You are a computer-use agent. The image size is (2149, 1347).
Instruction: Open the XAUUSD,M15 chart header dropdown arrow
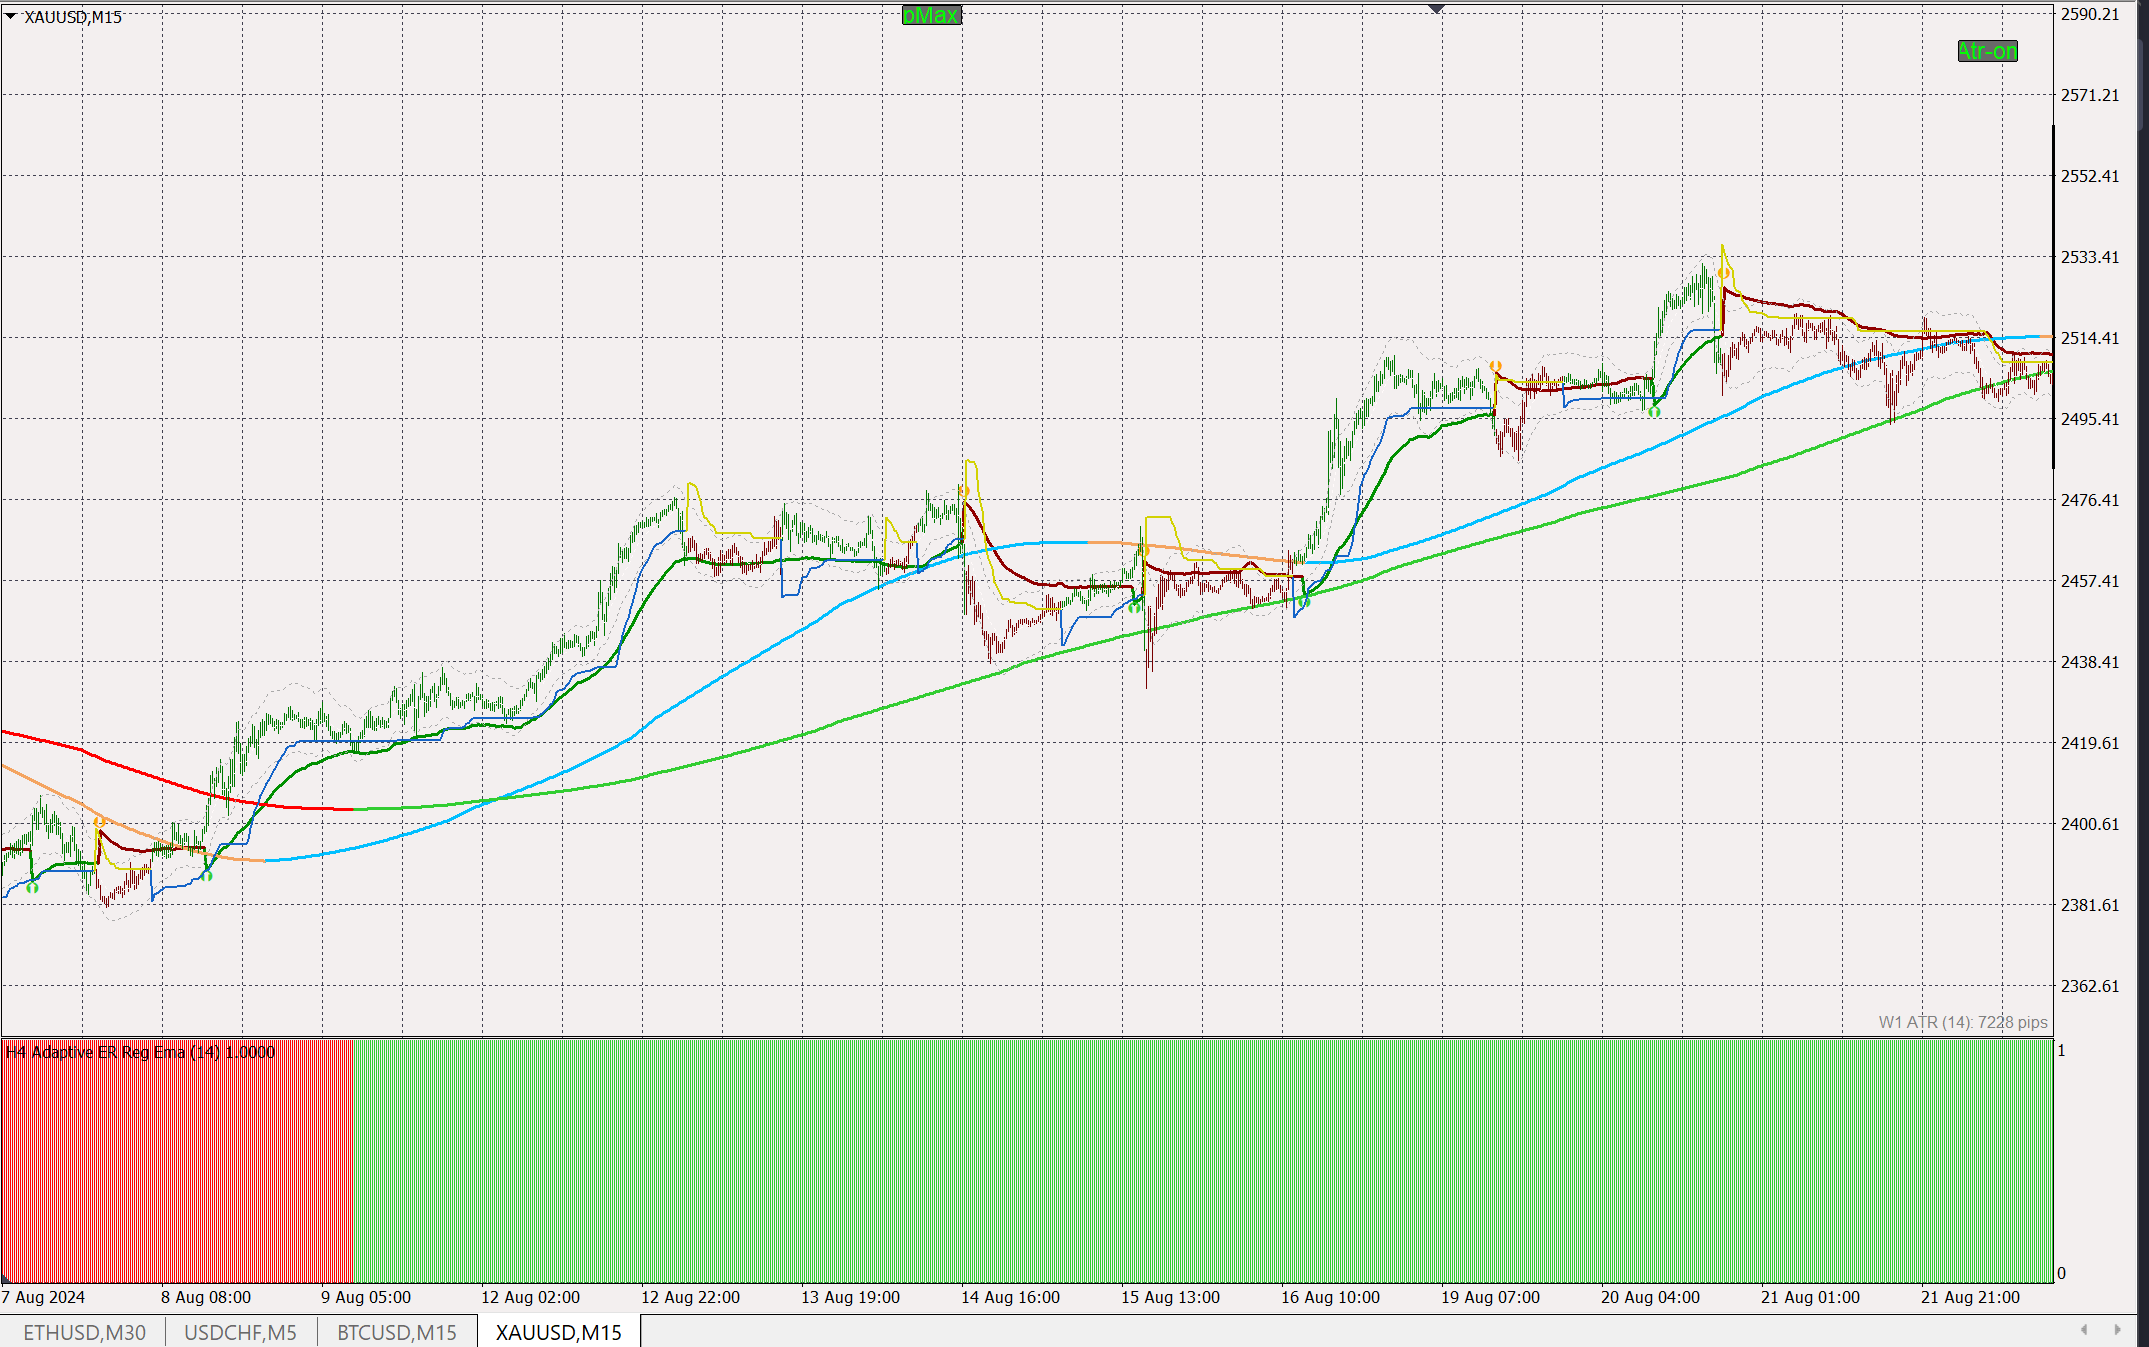[x=10, y=16]
